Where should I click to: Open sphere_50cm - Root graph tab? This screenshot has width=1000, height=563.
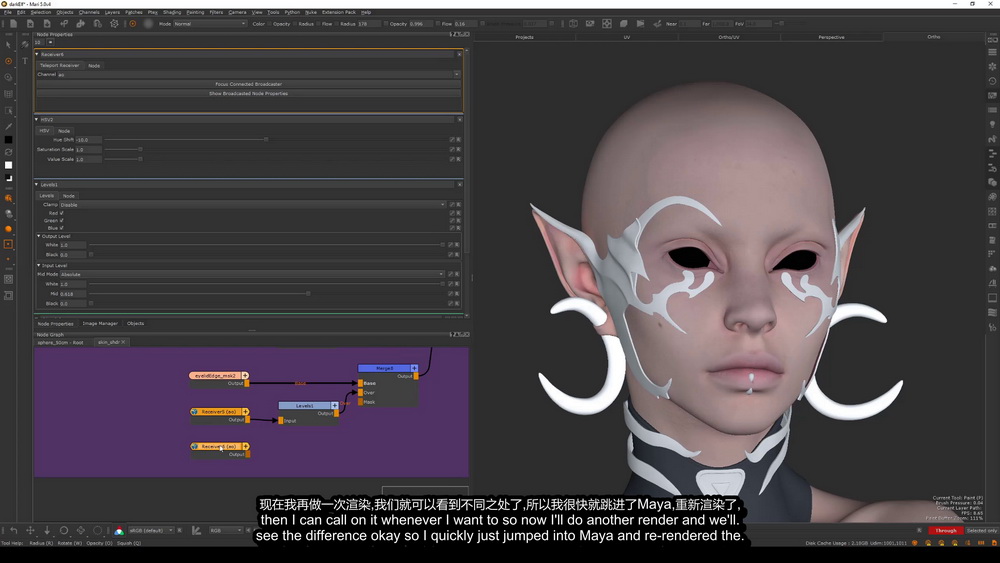click(61, 342)
